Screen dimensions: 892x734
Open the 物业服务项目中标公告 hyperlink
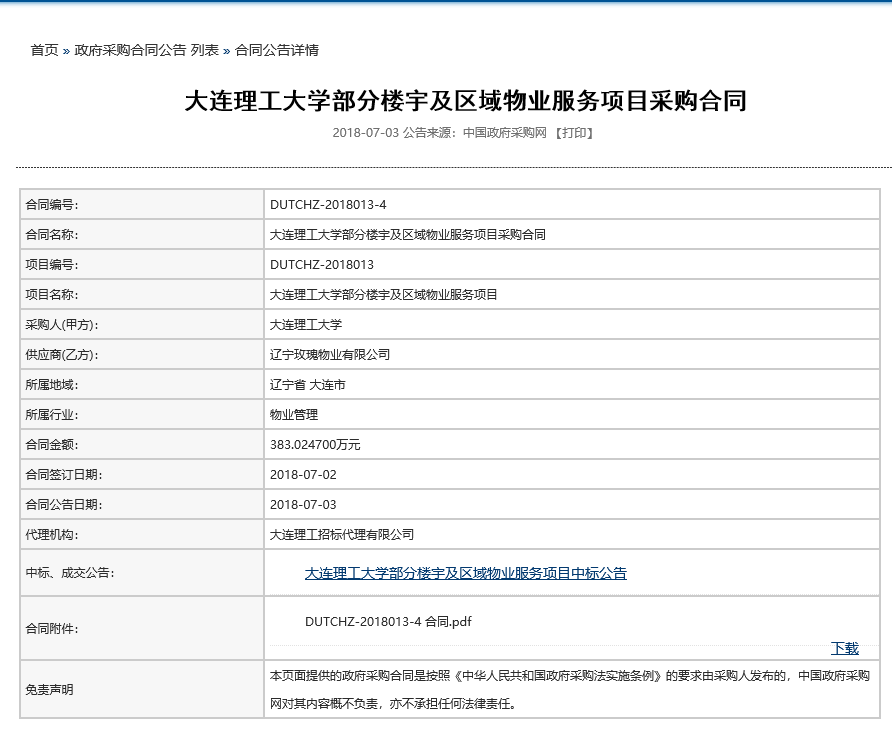click(x=465, y=573)
